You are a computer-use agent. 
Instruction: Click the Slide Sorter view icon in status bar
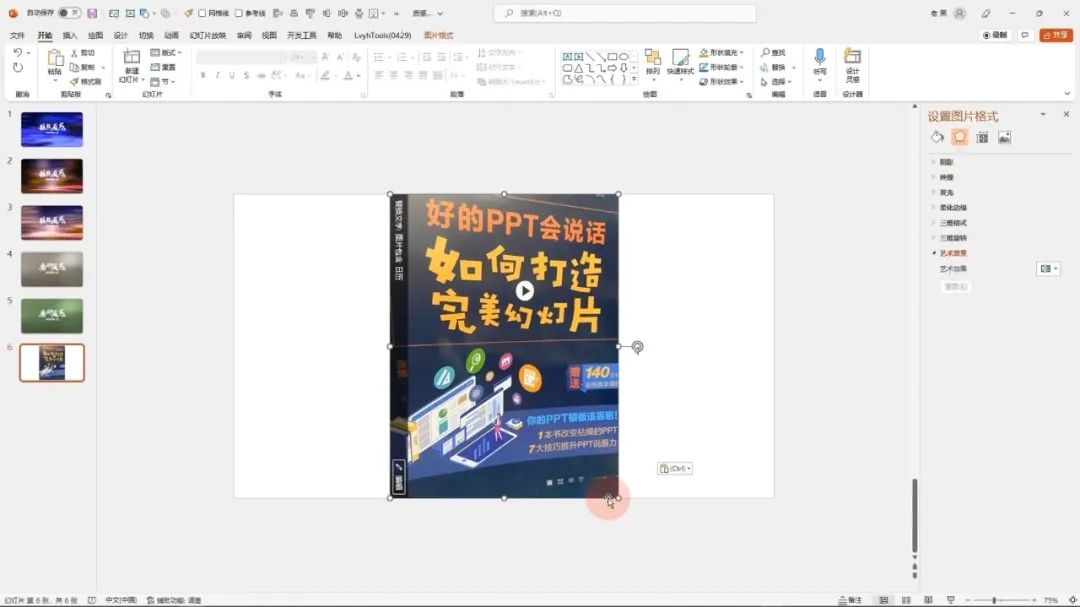(x=906, y=600)
